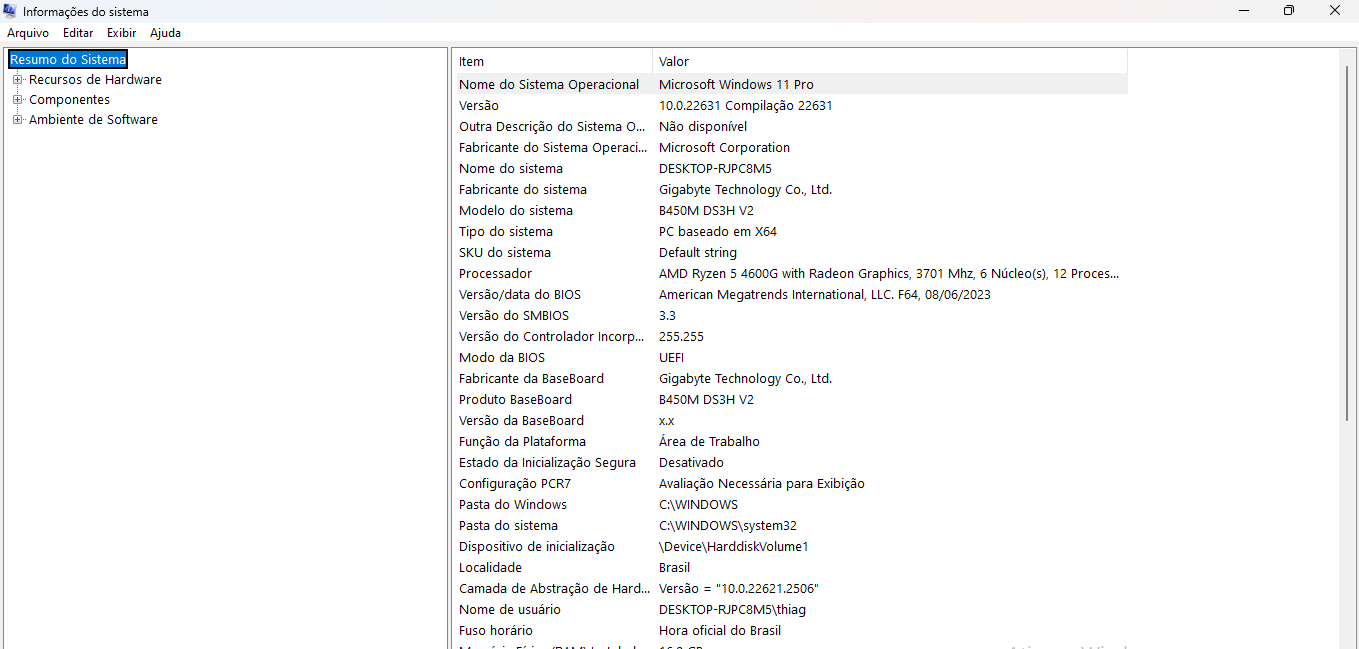Open the Ajuda menu
1359x649 pixels.
tap(165, 33)
